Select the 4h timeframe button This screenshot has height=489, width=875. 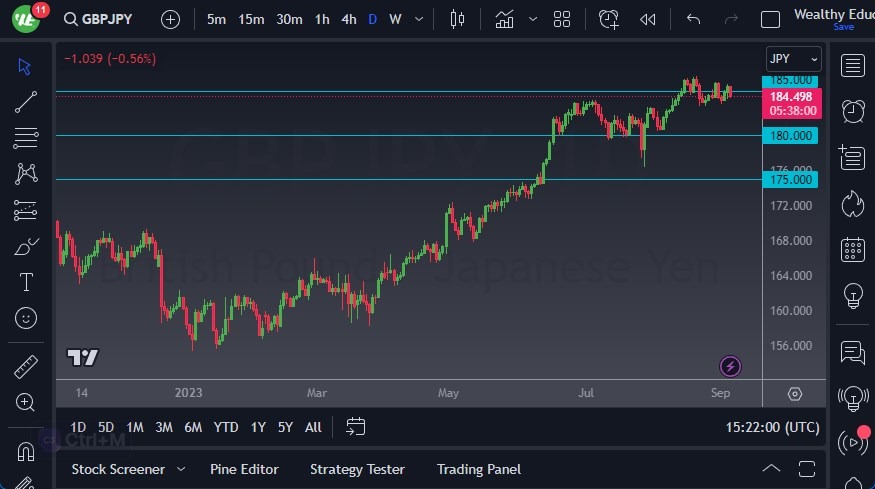pyautogui.click(x=348, y=19)
